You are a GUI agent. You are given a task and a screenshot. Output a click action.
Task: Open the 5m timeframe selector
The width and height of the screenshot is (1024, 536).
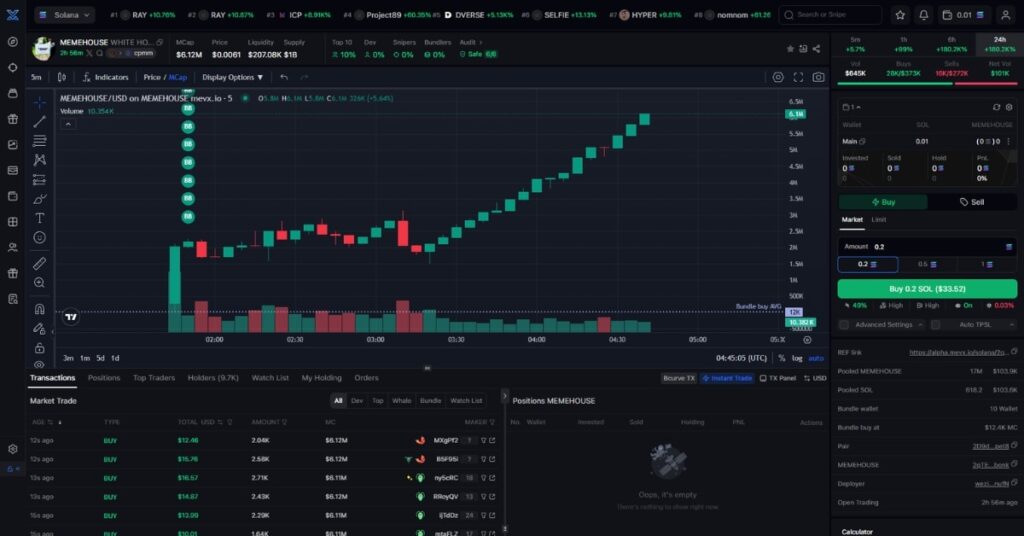pos(37,77)
